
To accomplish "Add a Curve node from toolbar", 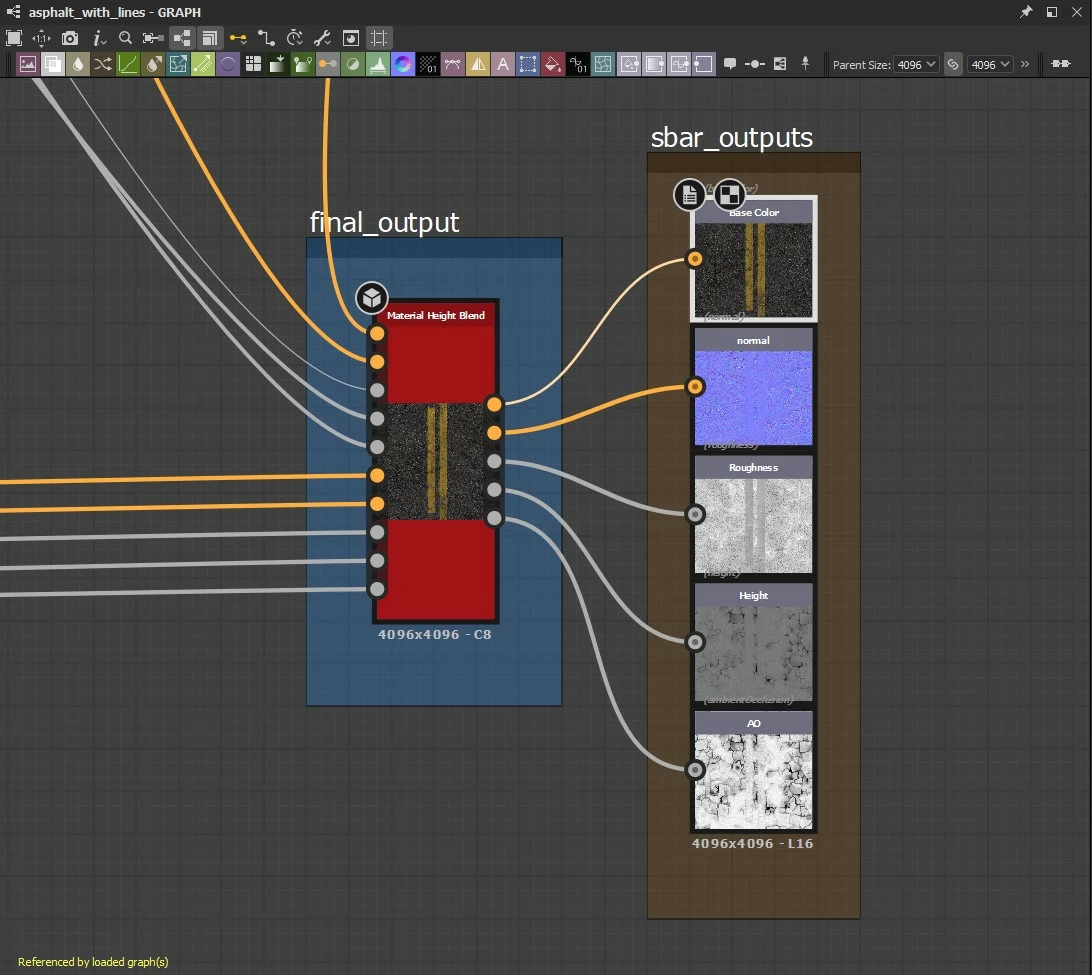I will pyautogui.click(x=128, y=64).
